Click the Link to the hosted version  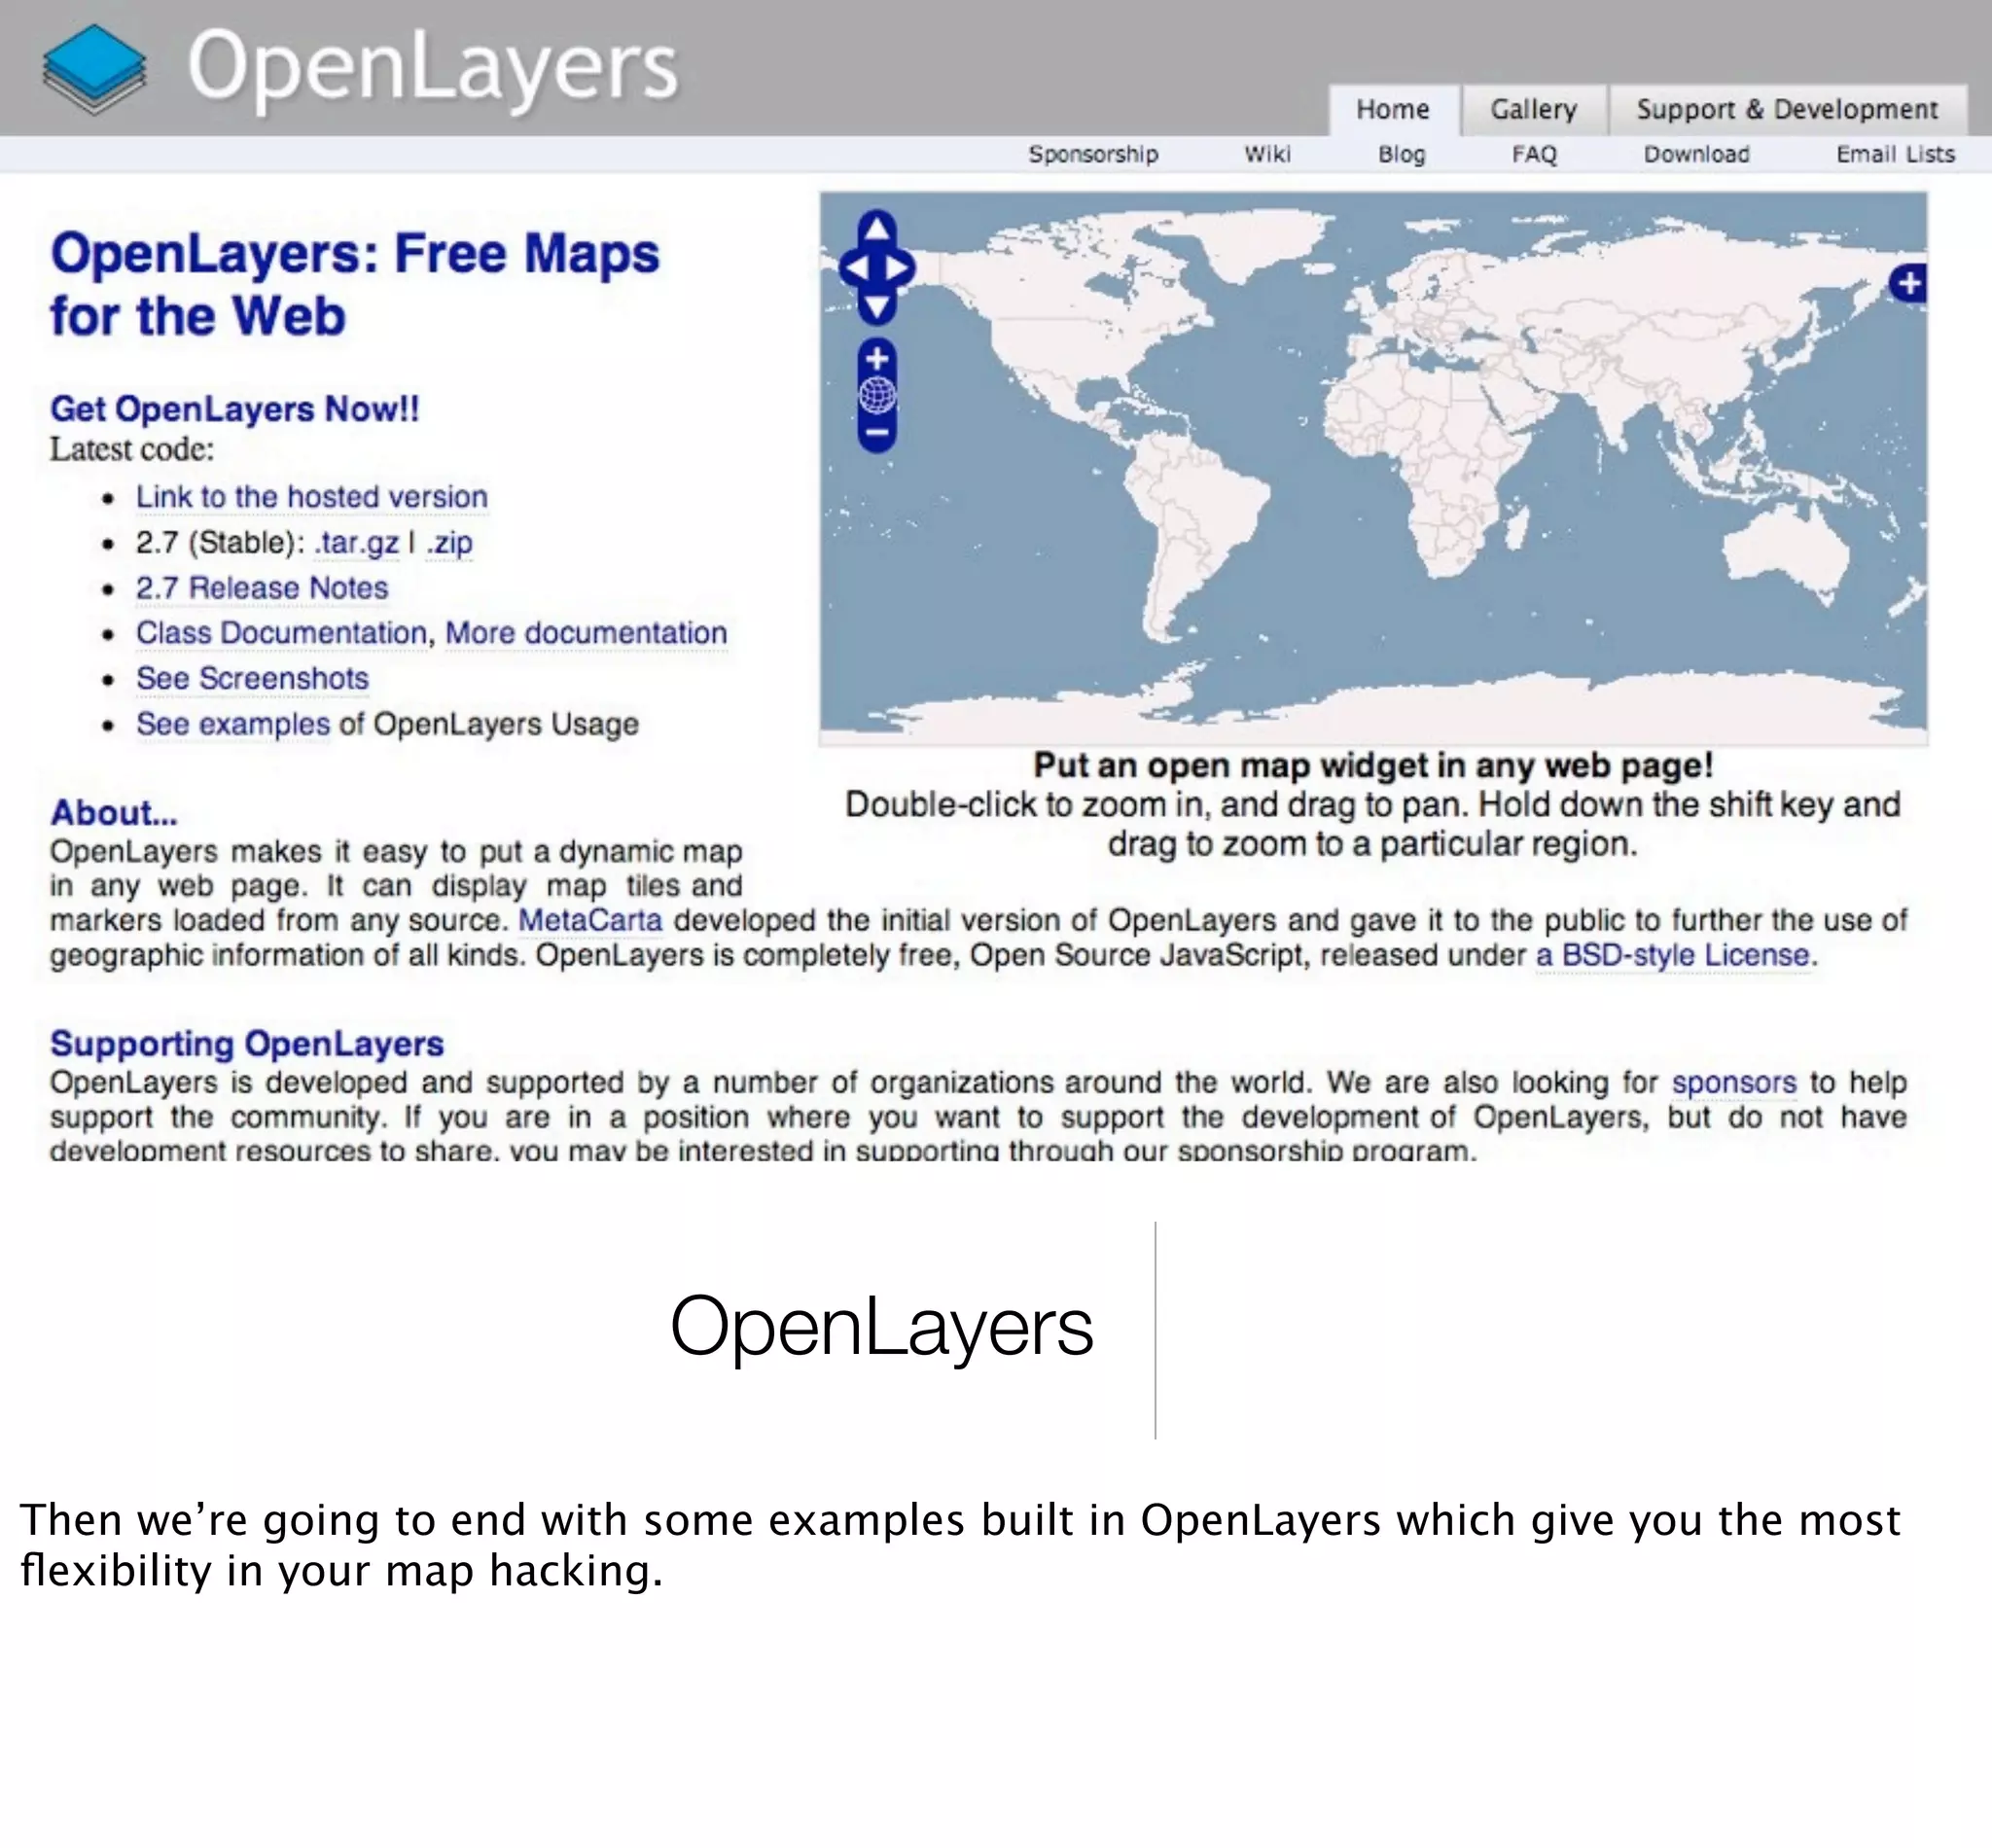pyautogui.click(x=311, y=497)
